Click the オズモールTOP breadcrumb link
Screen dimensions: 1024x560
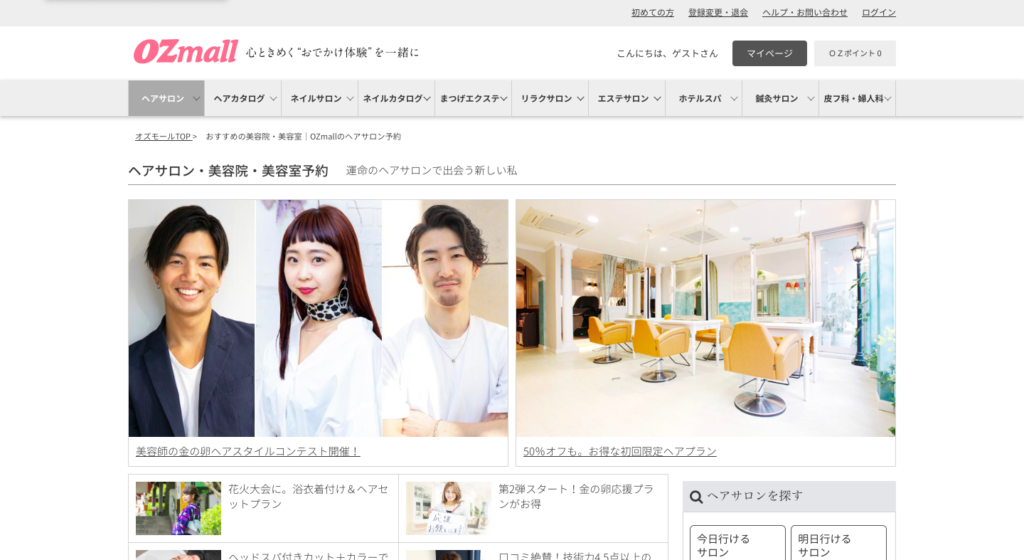[x=163, y=136]
